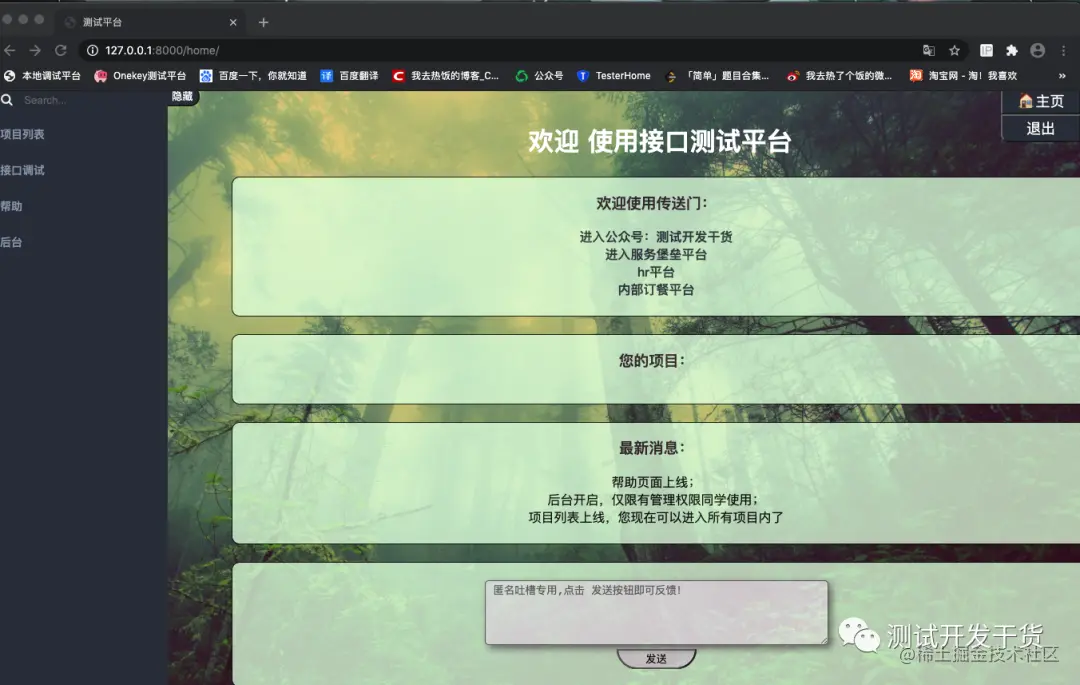The height and width of the screenshot is (685, 1080).
Task: Reload the page with the refresh icon
Action: pos(61,49)
